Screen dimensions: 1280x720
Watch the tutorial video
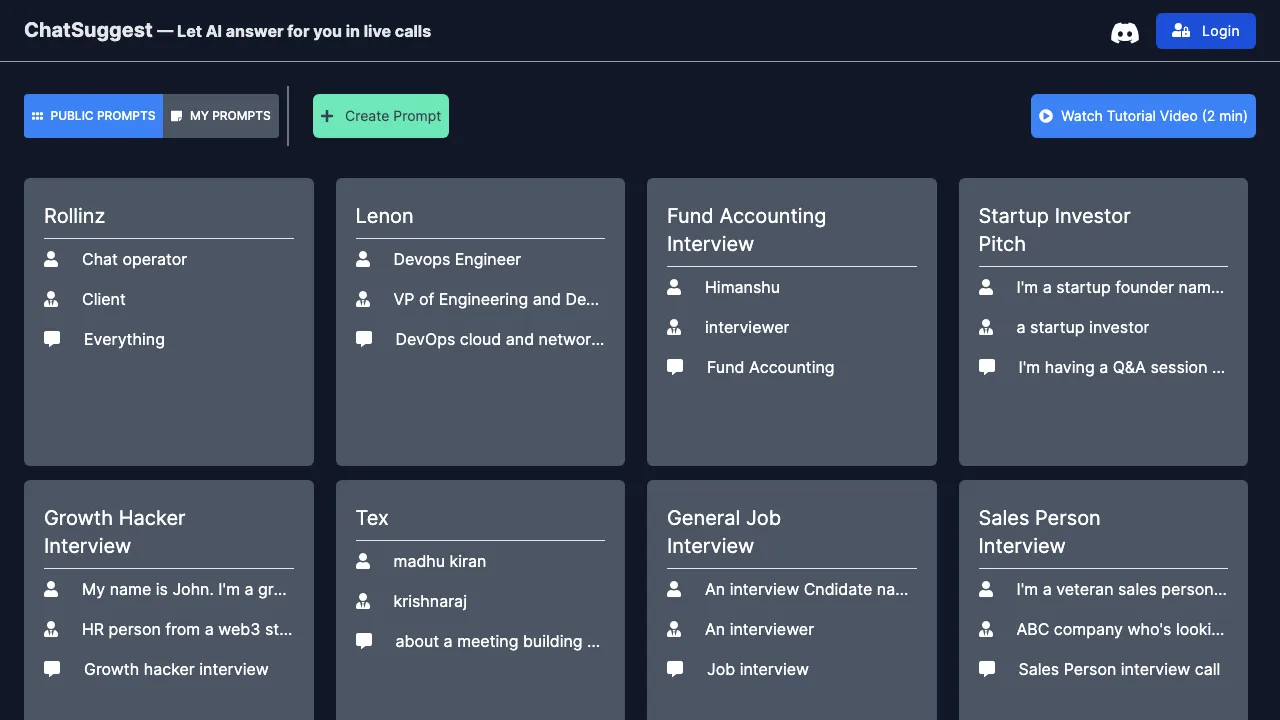click(1143, 116)
